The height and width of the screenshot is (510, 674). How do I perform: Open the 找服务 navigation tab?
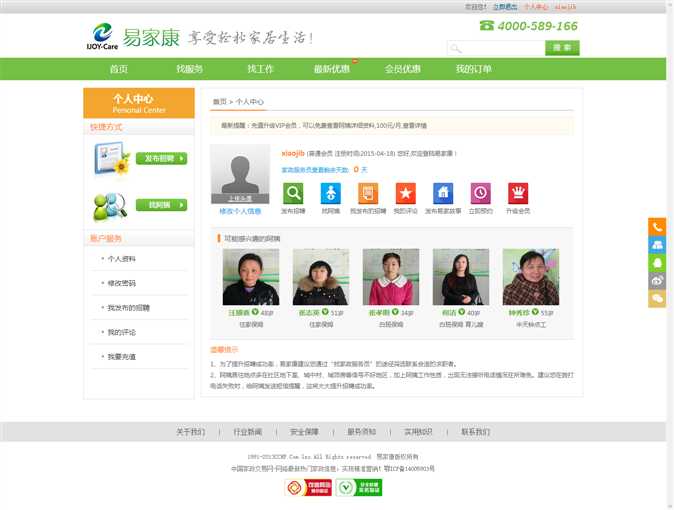190,69
